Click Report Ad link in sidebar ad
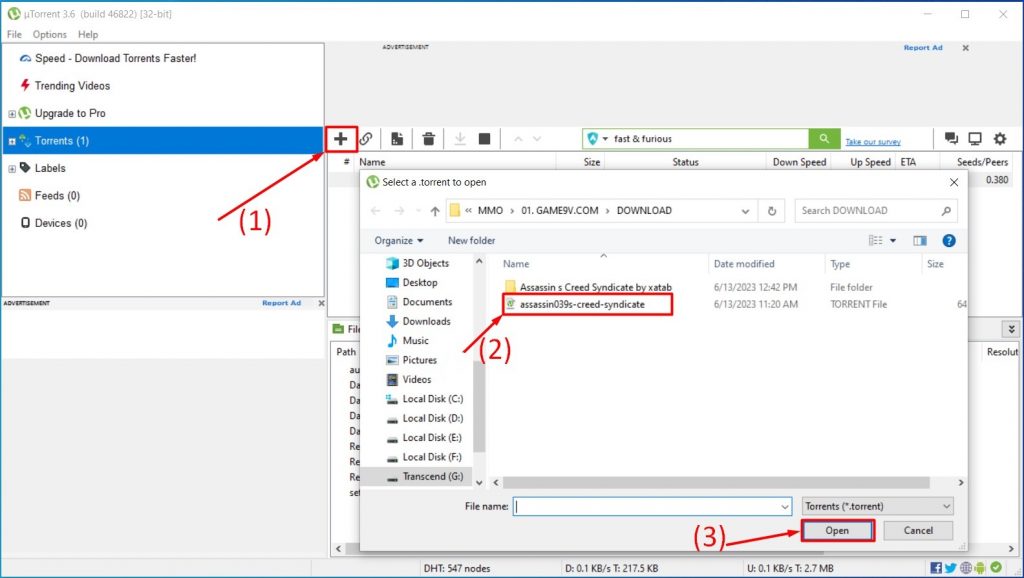Image resolution: width=1024 pixels, height=578 pixels. 281,303
